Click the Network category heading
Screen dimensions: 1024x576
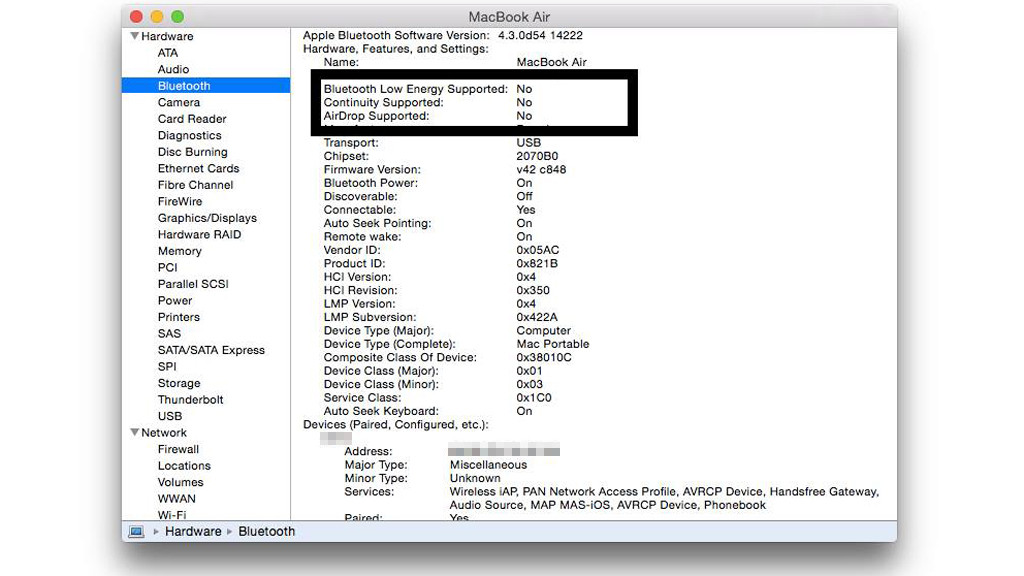[164, 432]
